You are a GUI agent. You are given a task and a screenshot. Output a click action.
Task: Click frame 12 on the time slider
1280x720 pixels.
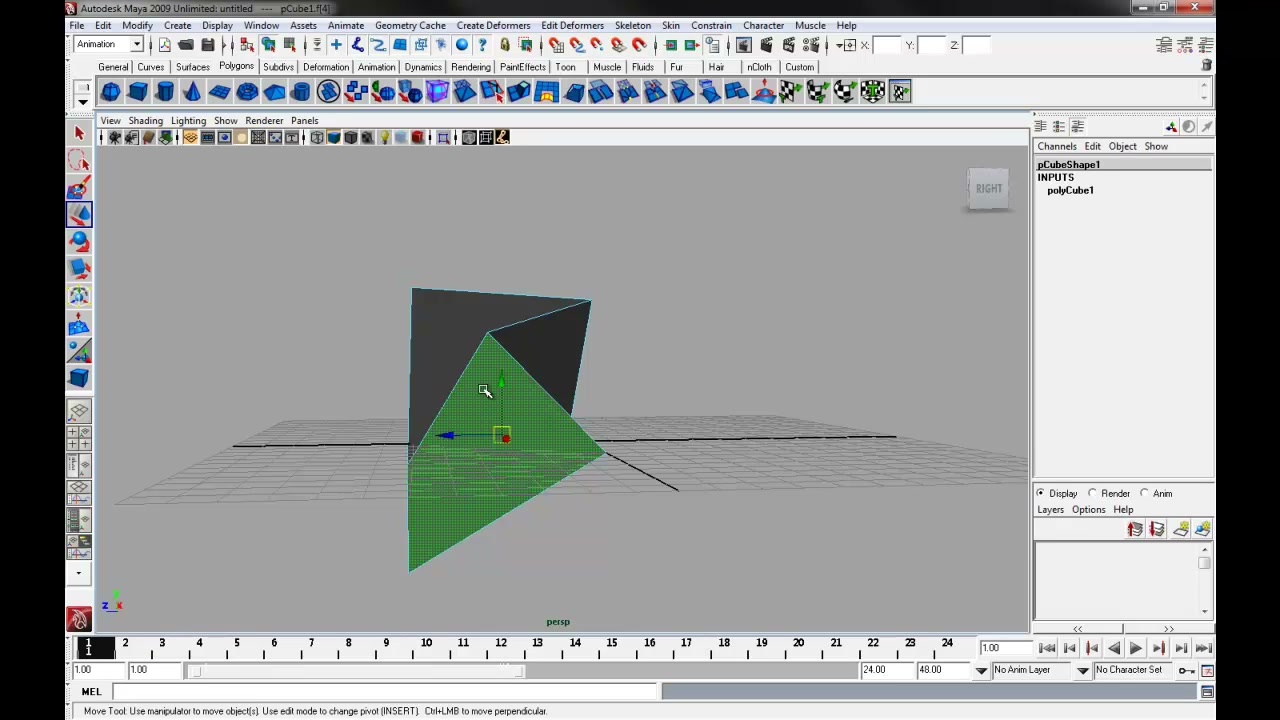[x=501, y=648]
